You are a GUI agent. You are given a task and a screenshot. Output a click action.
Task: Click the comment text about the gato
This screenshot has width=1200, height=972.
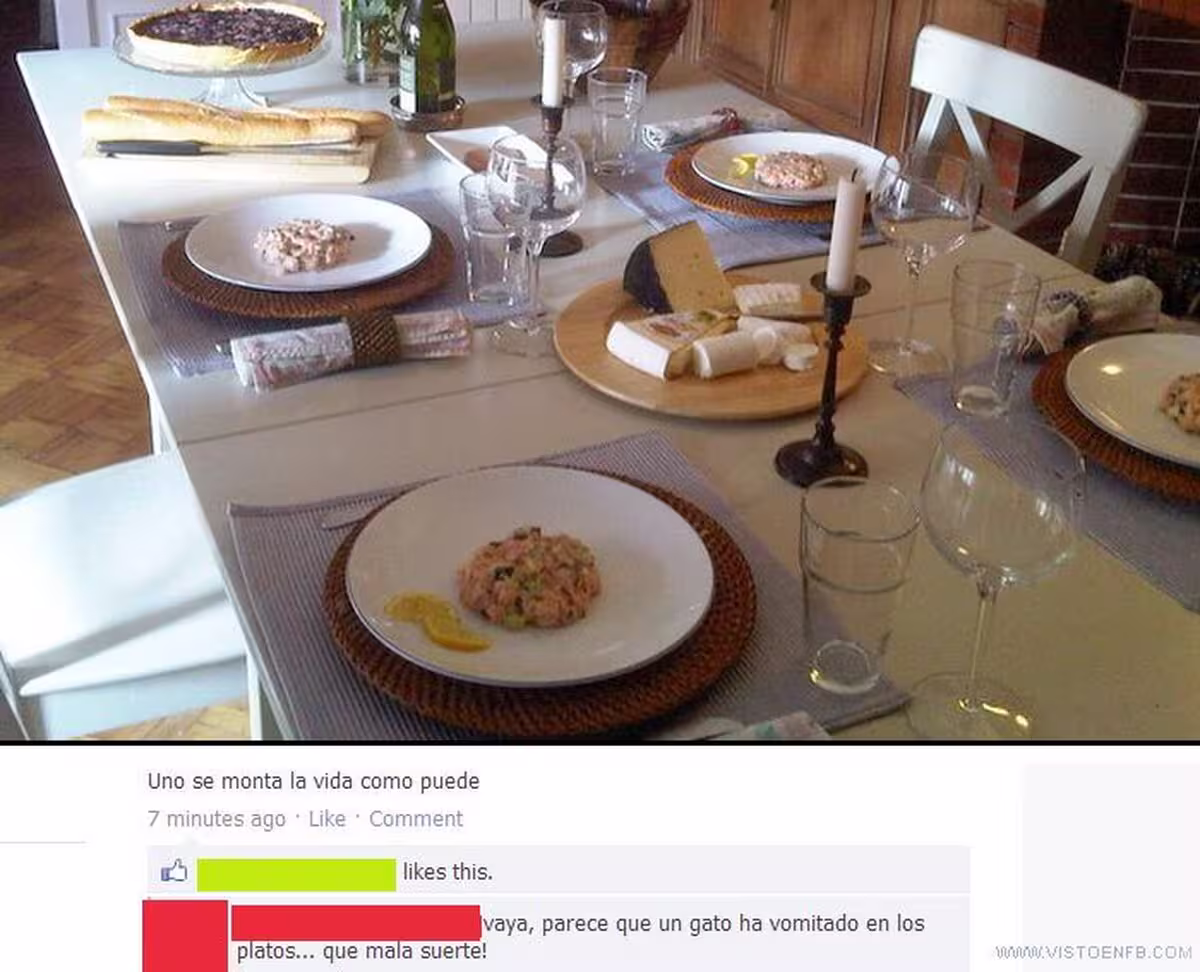pyautogui.click(x=581, y=937)
